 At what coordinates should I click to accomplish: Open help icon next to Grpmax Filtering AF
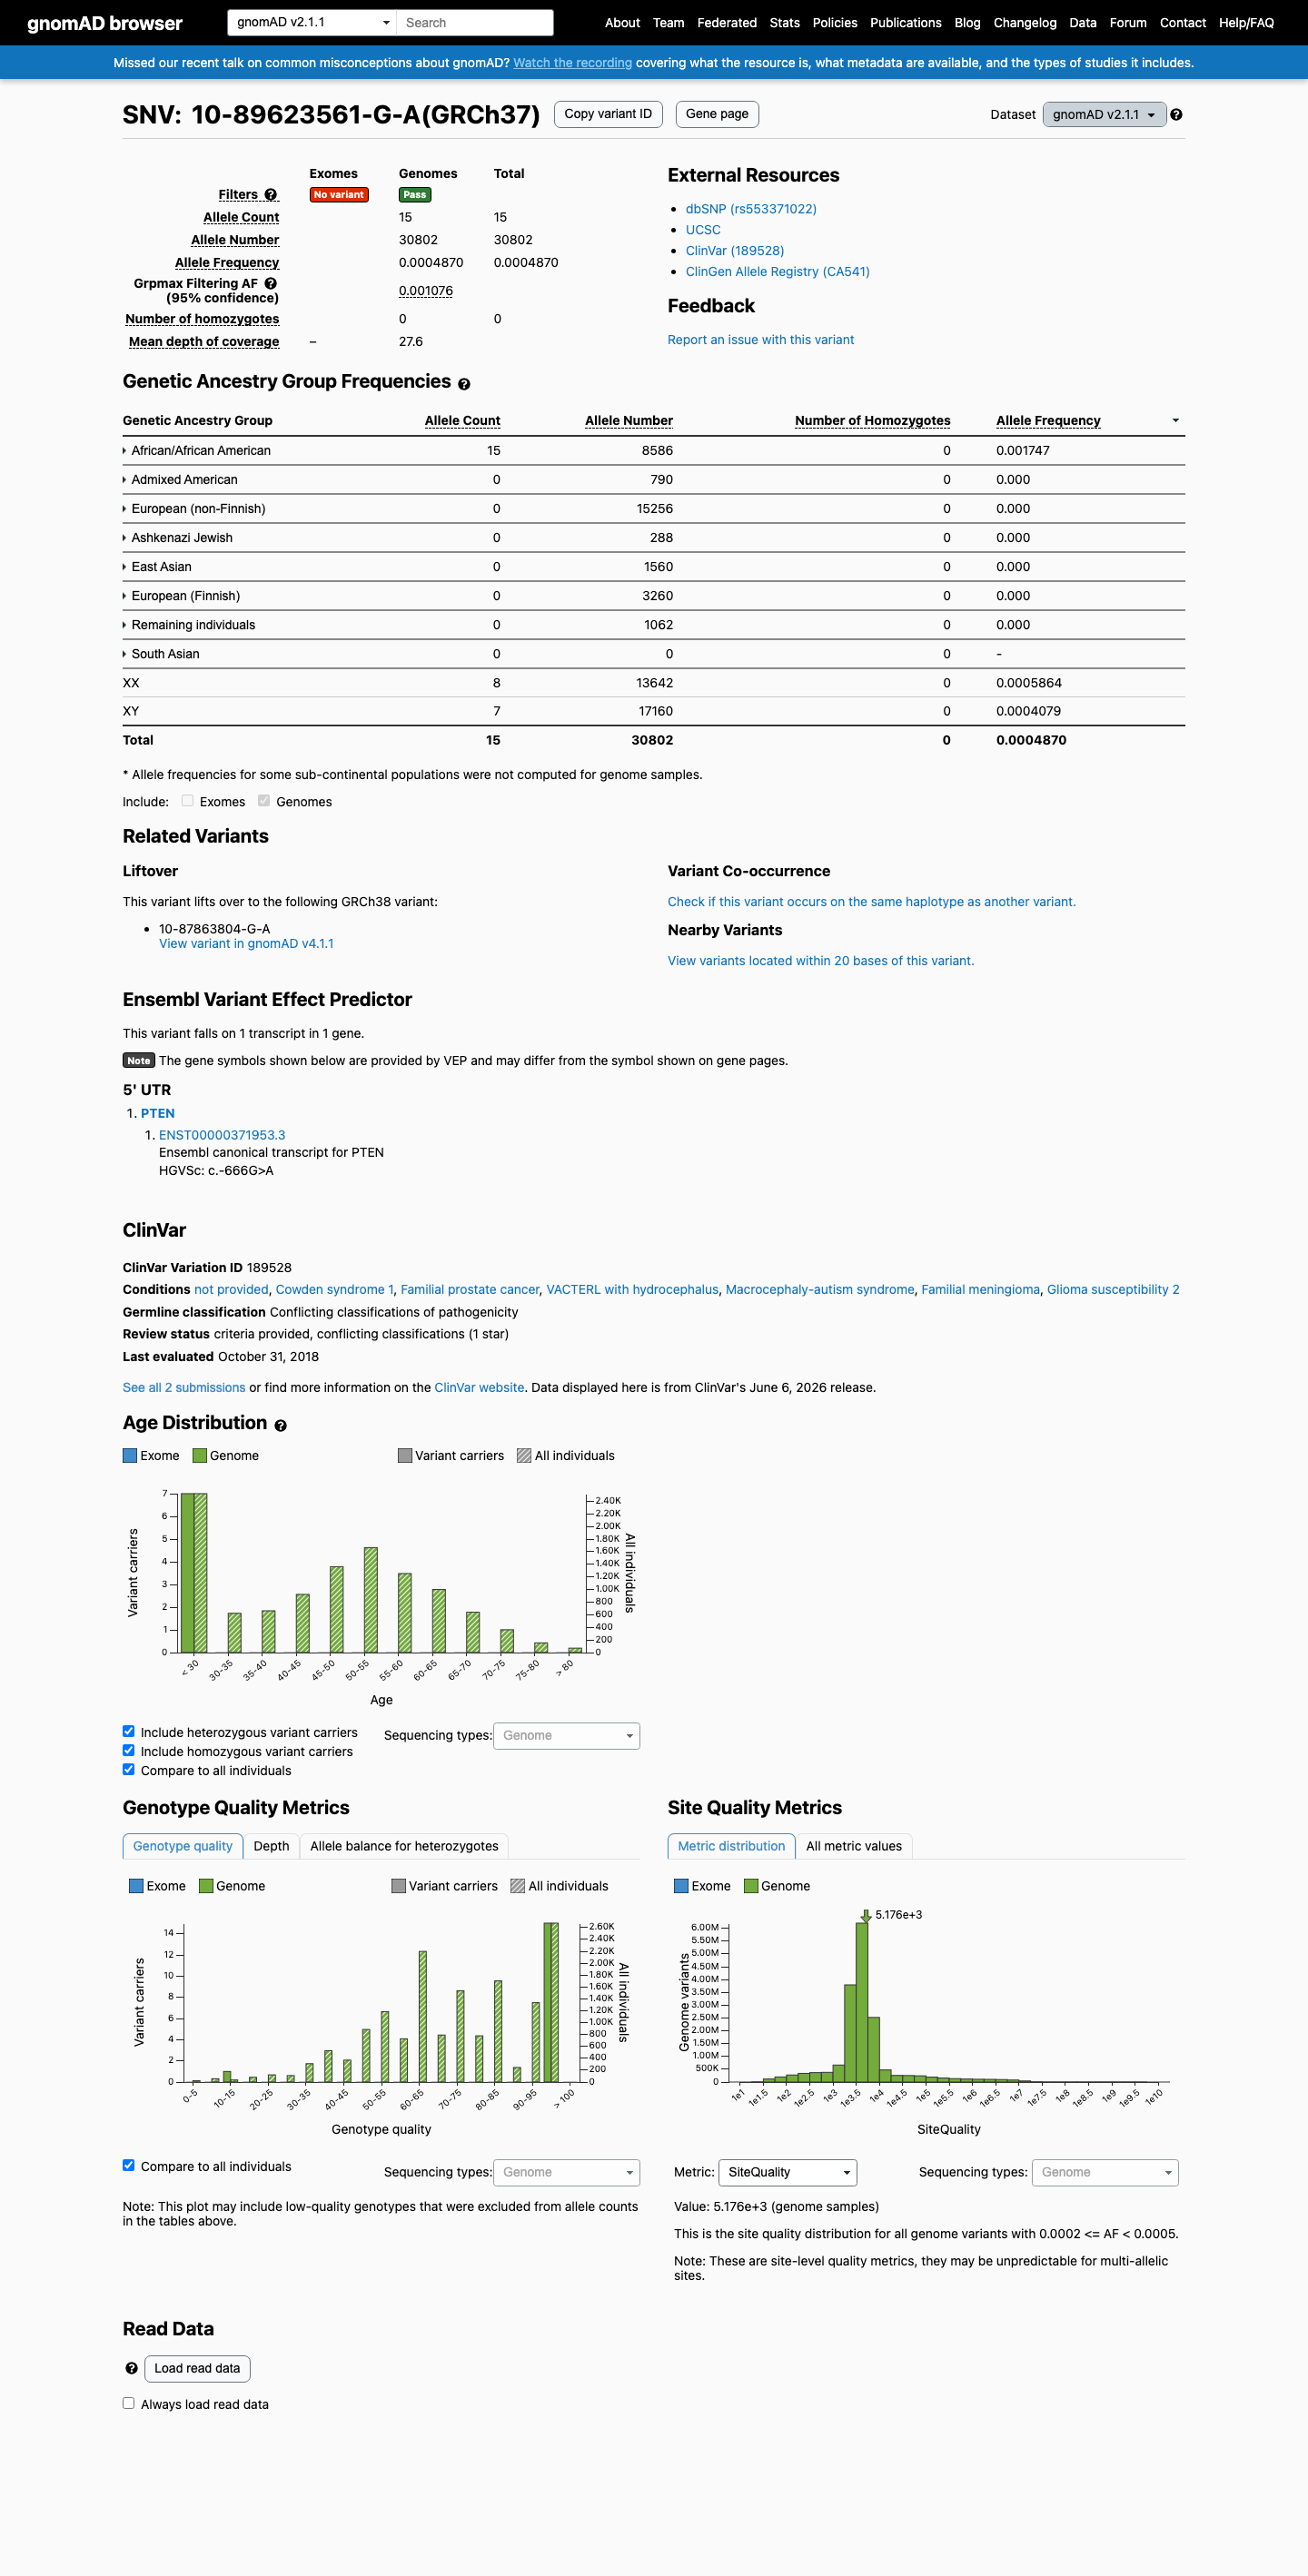(x=271, y=284)
